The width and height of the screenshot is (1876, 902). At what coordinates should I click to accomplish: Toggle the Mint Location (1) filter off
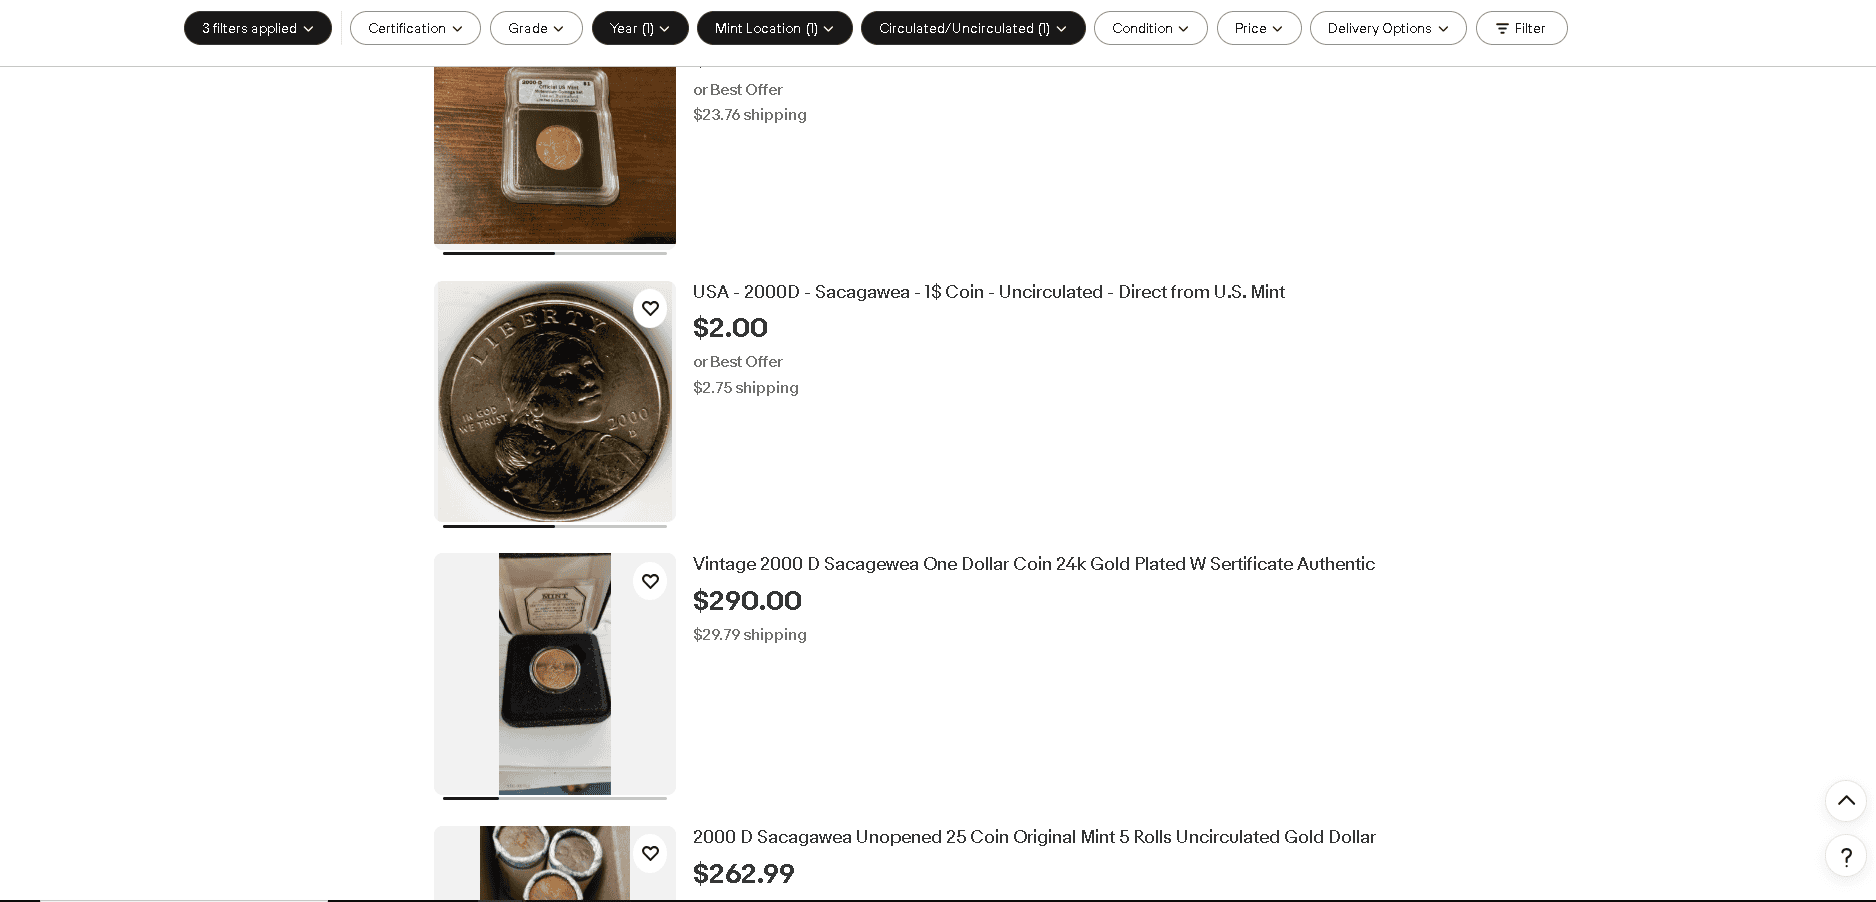(x=774, y=28)
